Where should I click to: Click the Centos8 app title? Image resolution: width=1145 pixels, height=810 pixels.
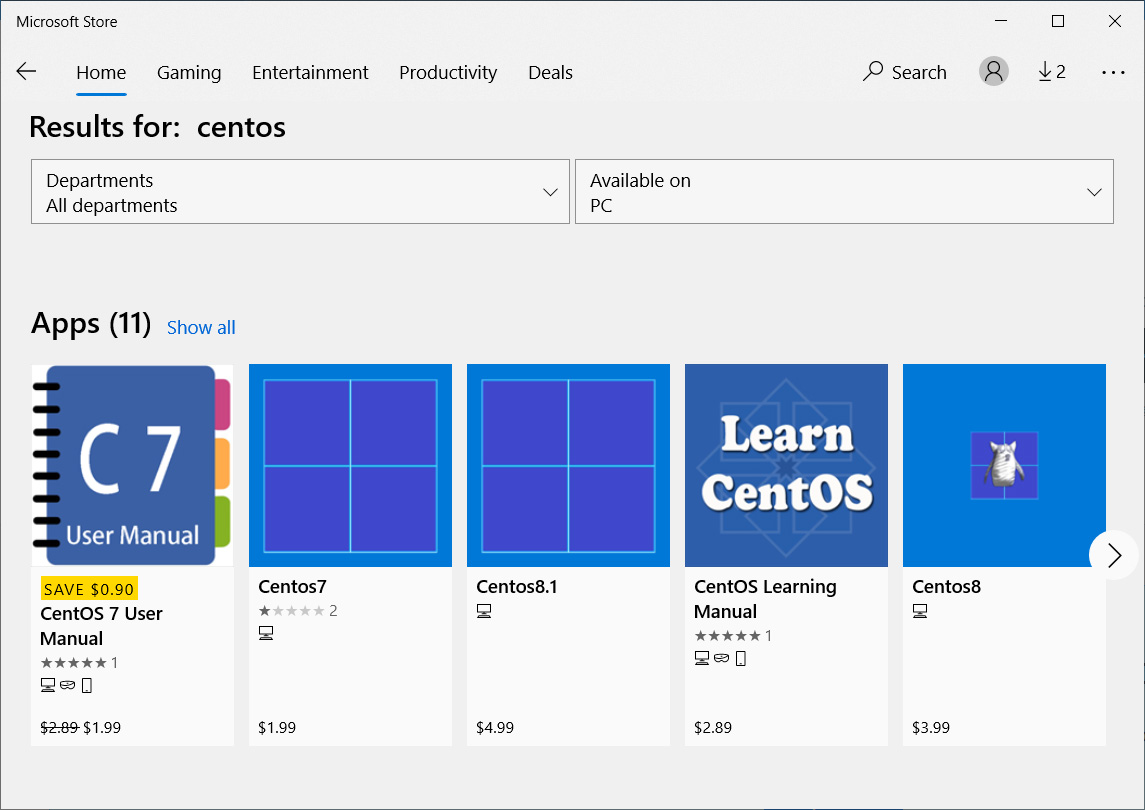tap(946, 587)
